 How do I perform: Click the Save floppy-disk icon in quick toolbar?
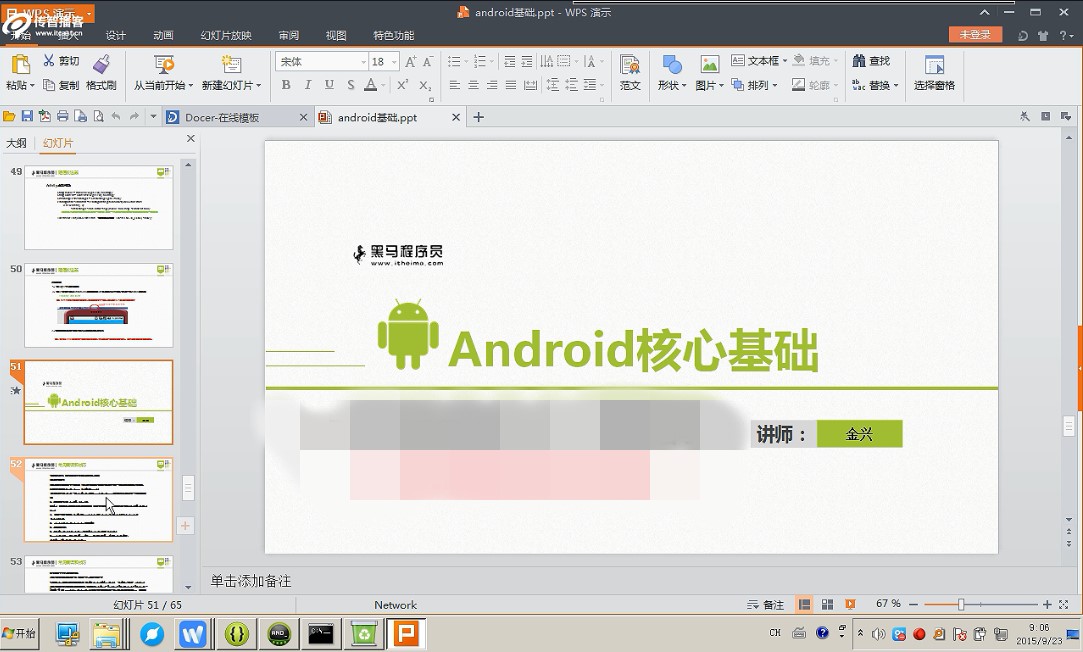pos(27,117)
